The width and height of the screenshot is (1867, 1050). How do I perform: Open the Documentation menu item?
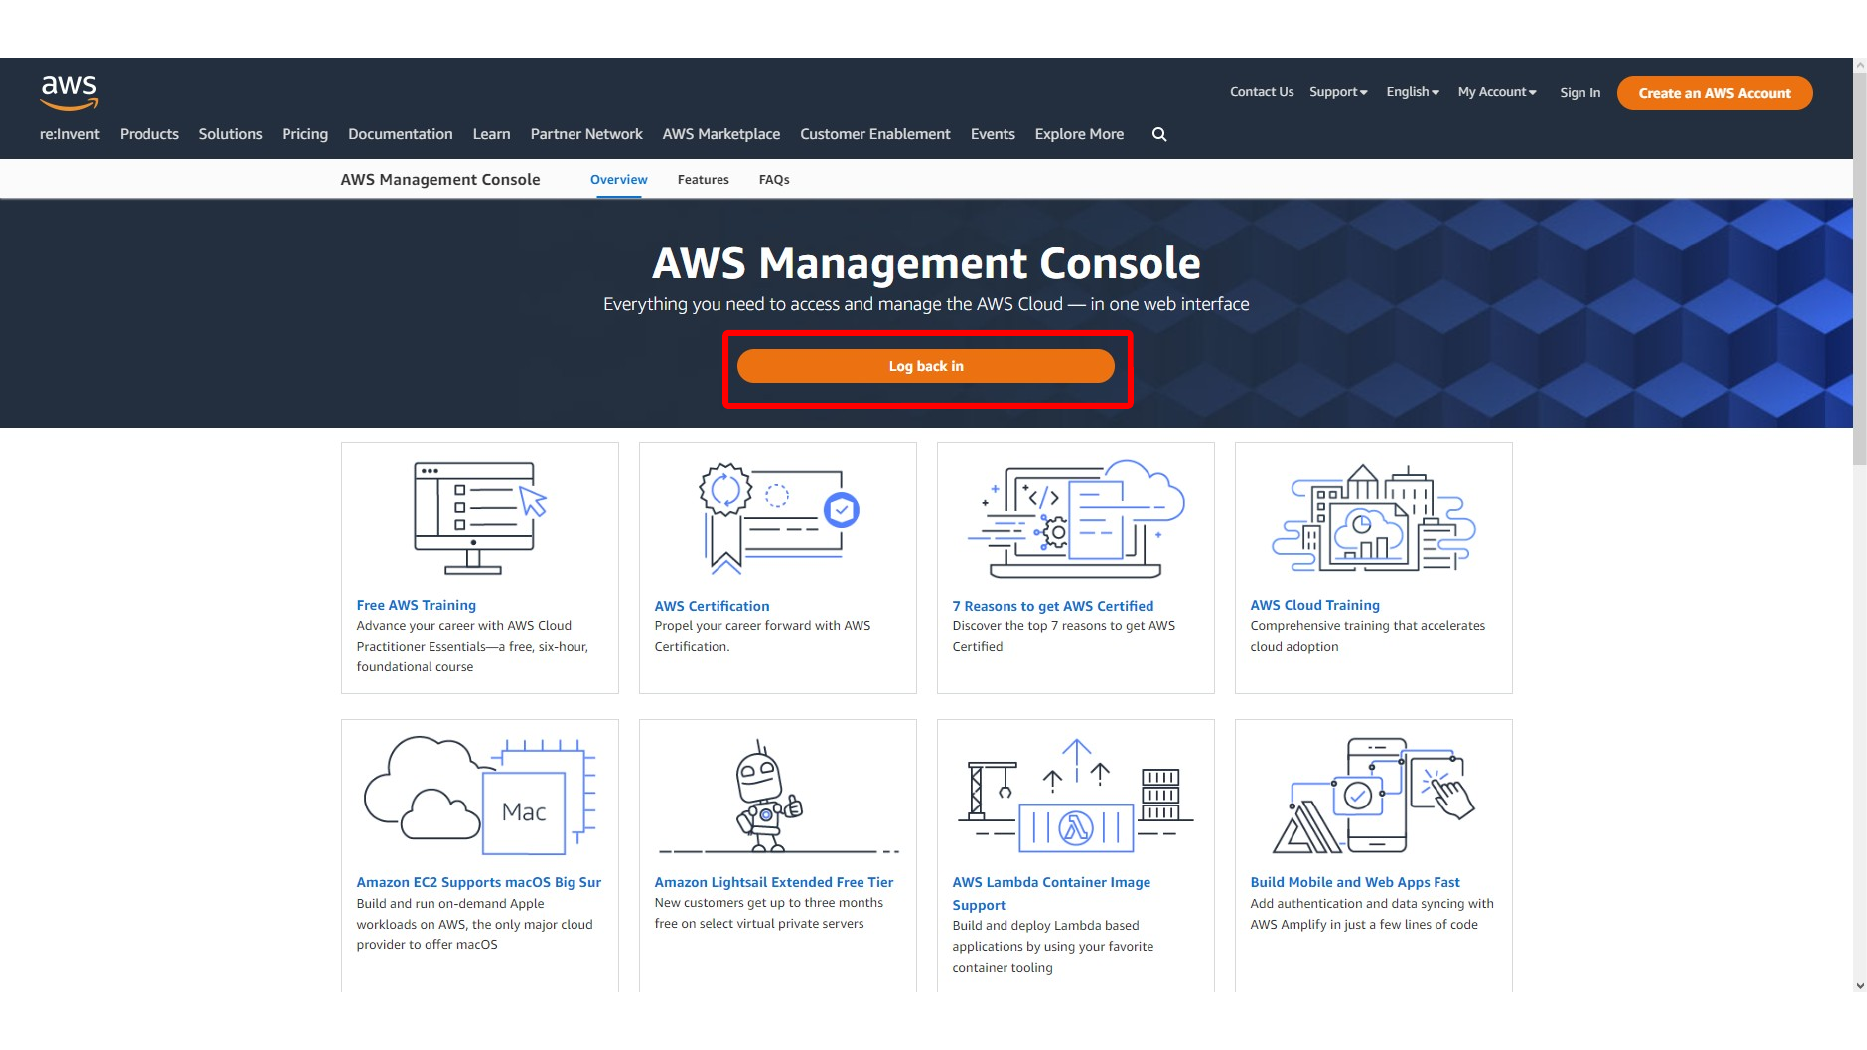point(400,134)
